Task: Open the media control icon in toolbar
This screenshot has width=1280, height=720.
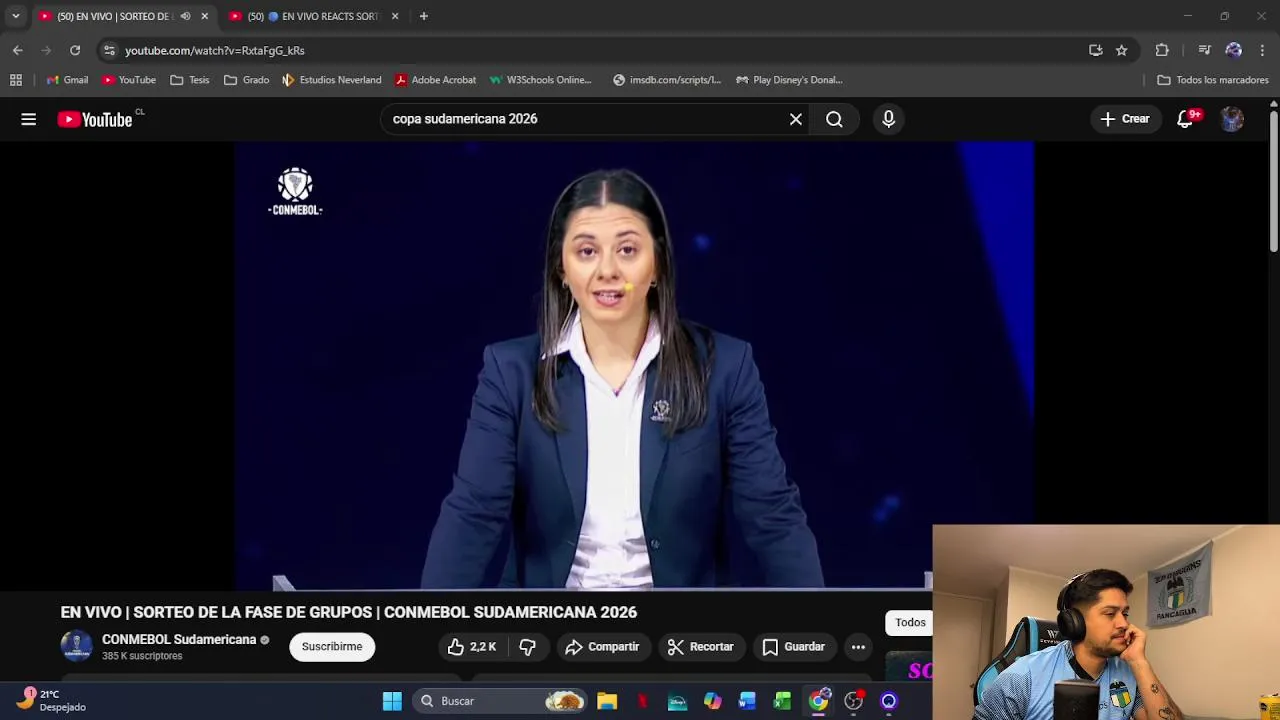Action: click(x=1204, y=50)
